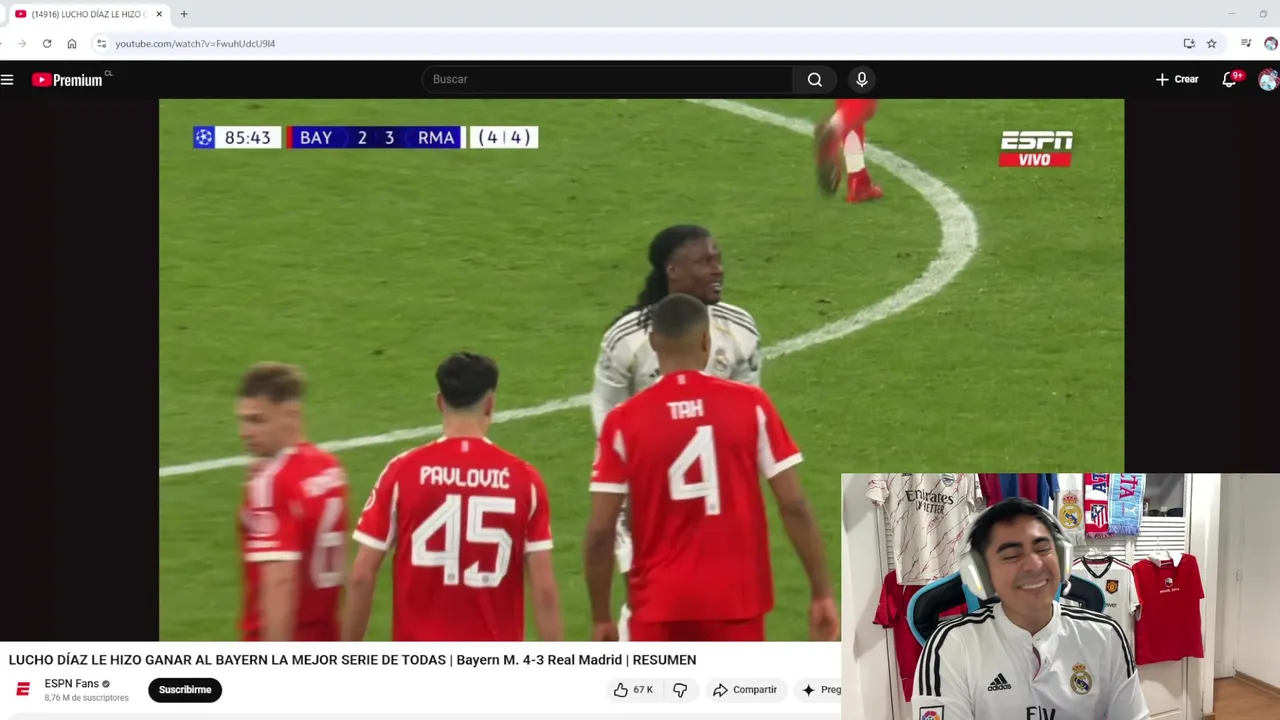Type in the Buscar search field

[607, 79]
